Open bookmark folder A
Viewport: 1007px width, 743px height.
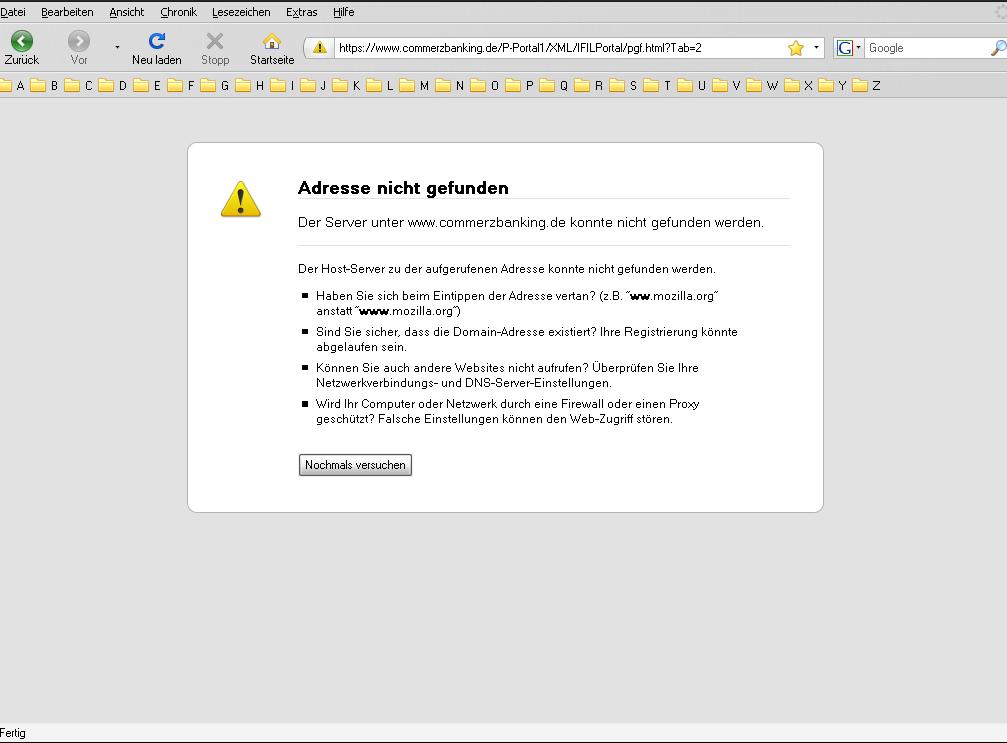click(x=12, y=85)
